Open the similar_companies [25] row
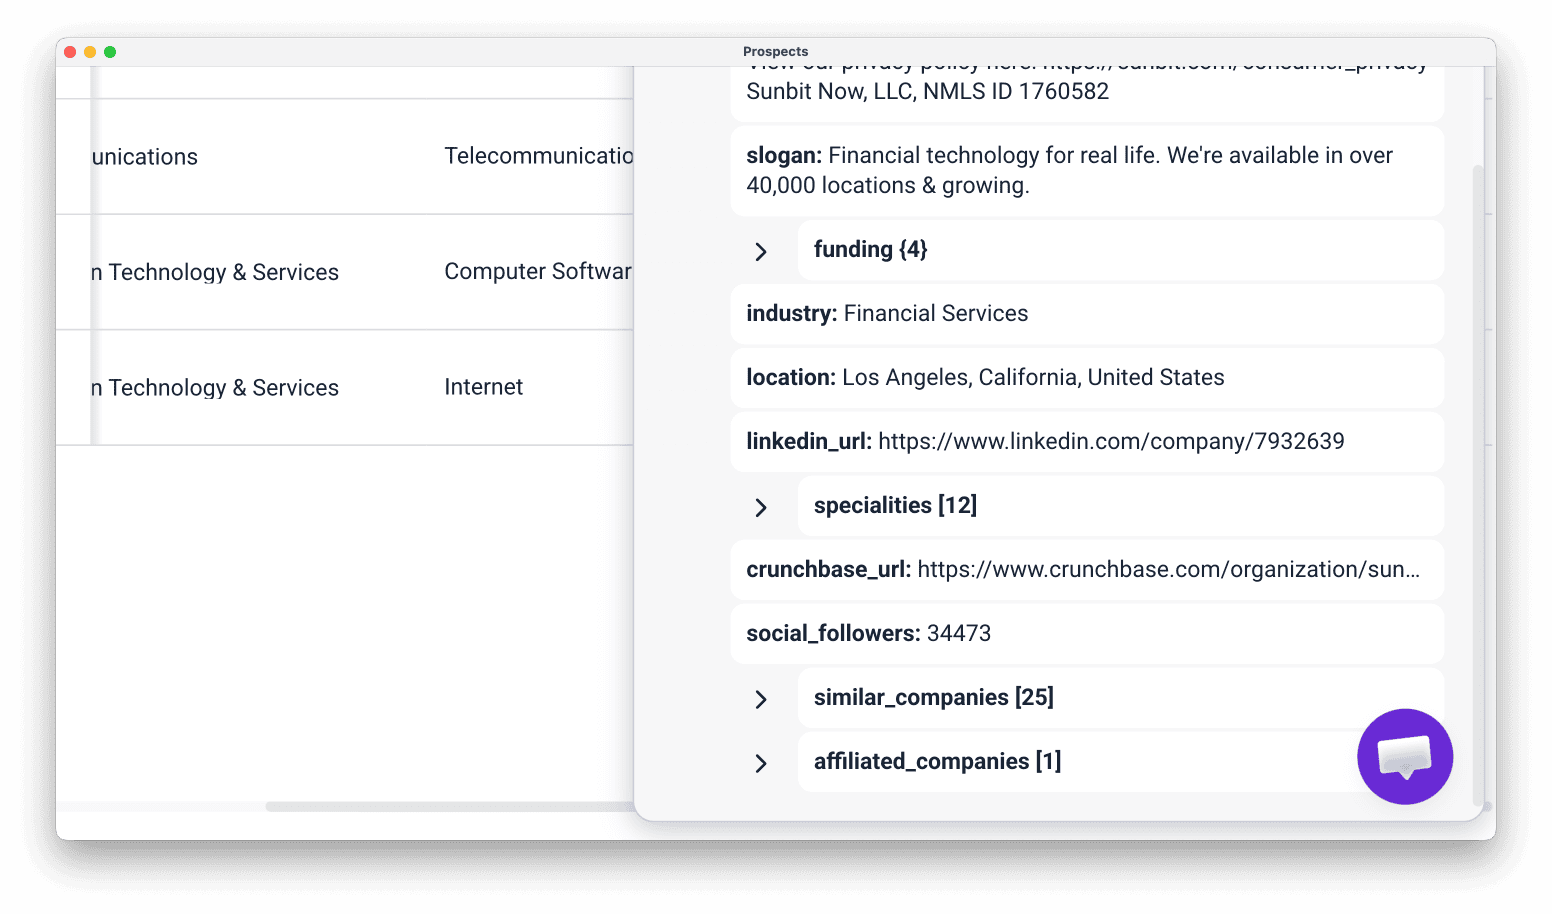Screen dimensions: 1552x914 point(1120,698)
